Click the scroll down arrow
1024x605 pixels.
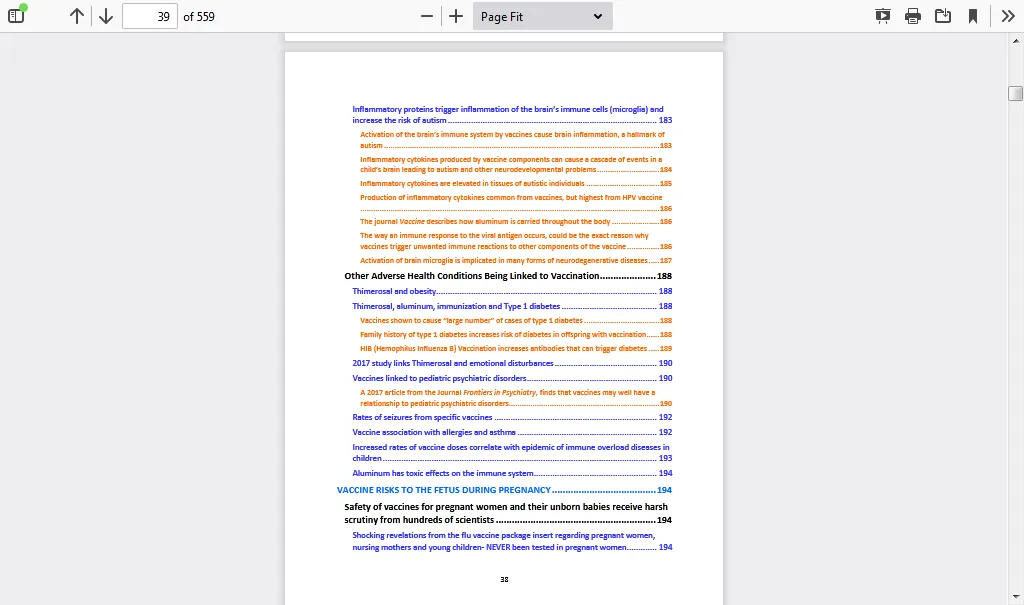tap(1016, 597)
